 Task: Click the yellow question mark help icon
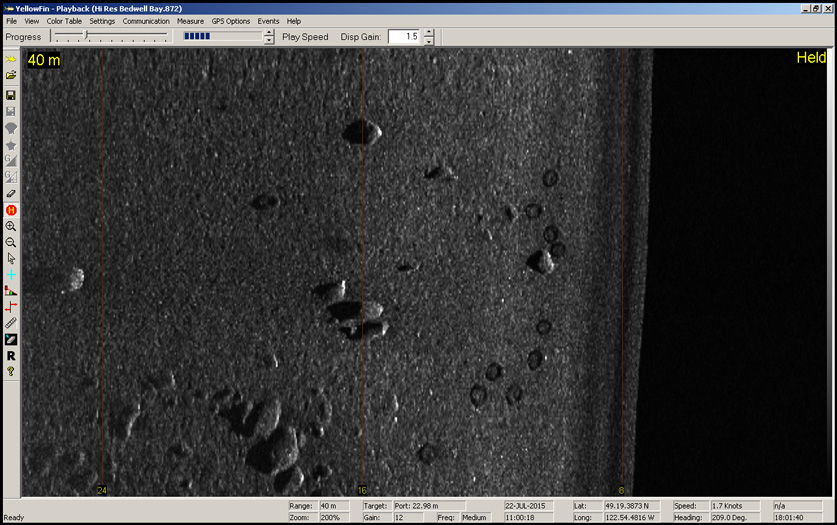(x=11, y=371)
